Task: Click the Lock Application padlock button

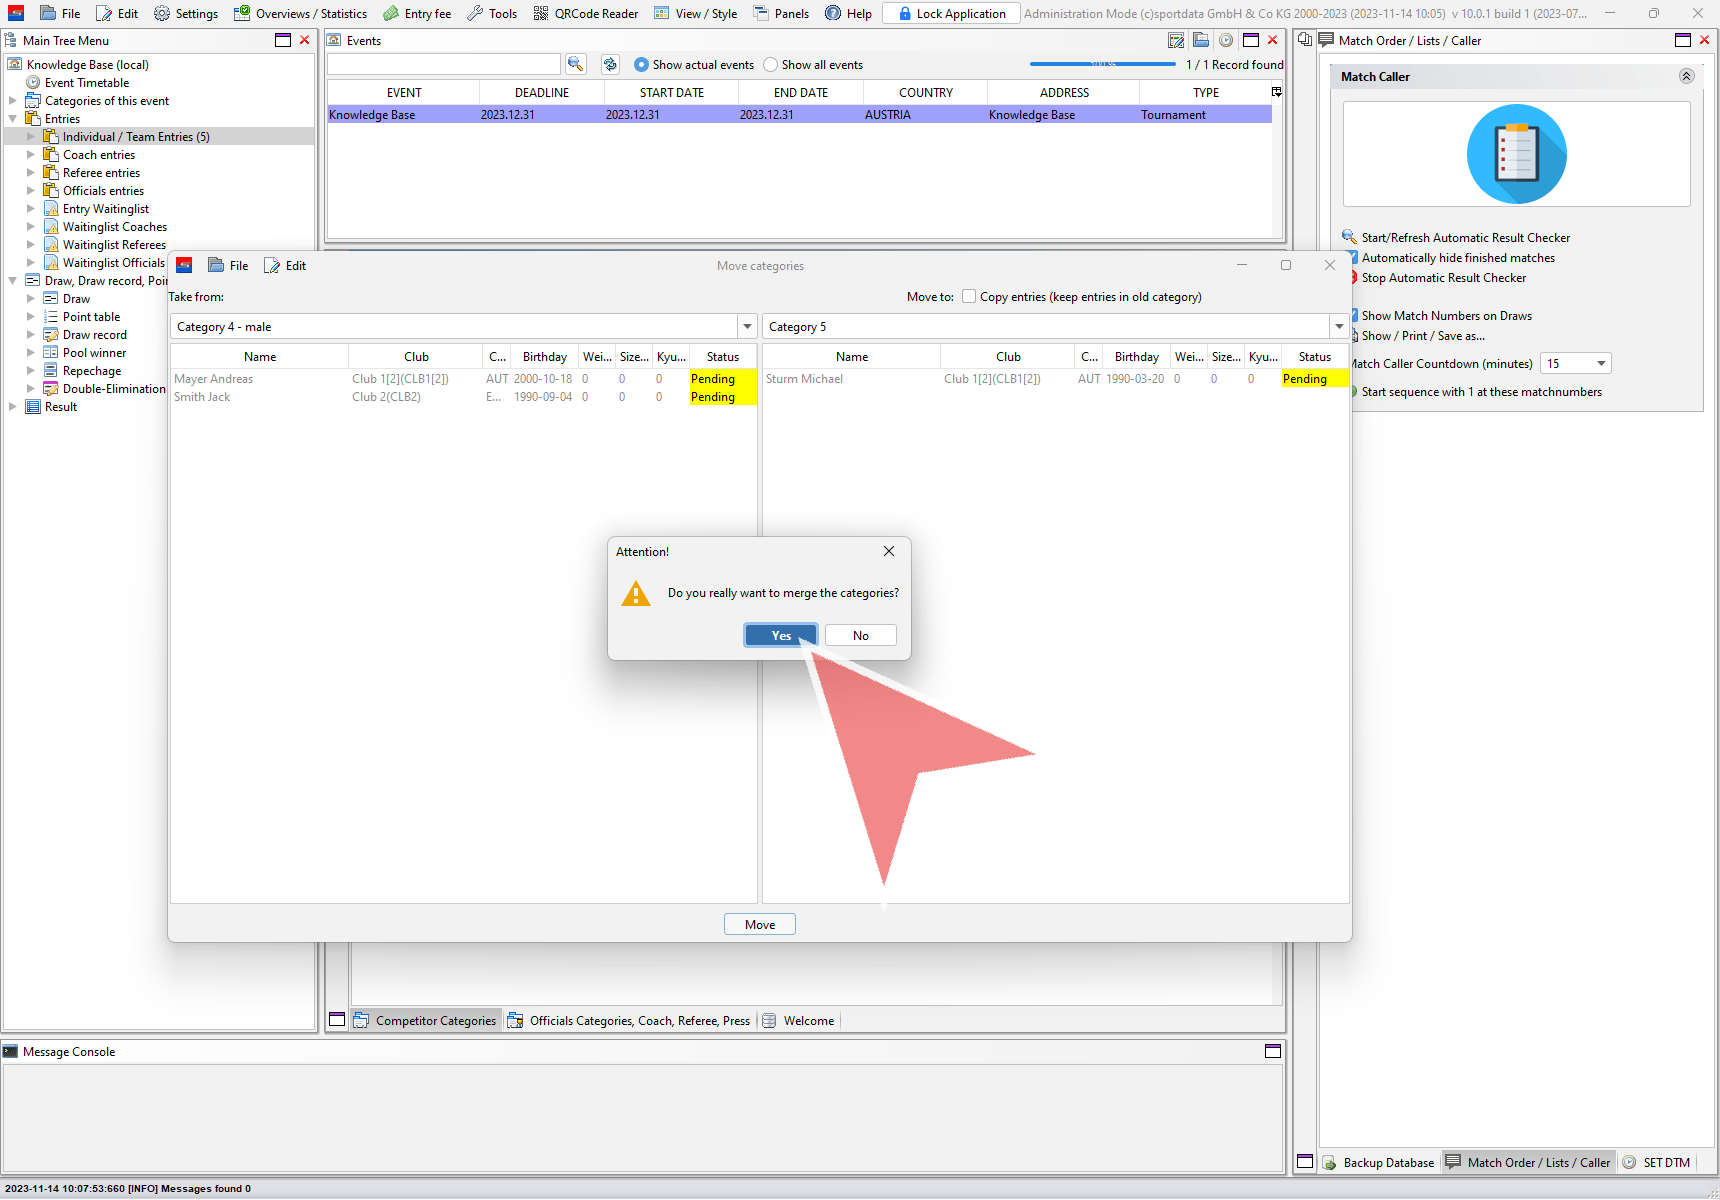Action: [x=951, y=14]
